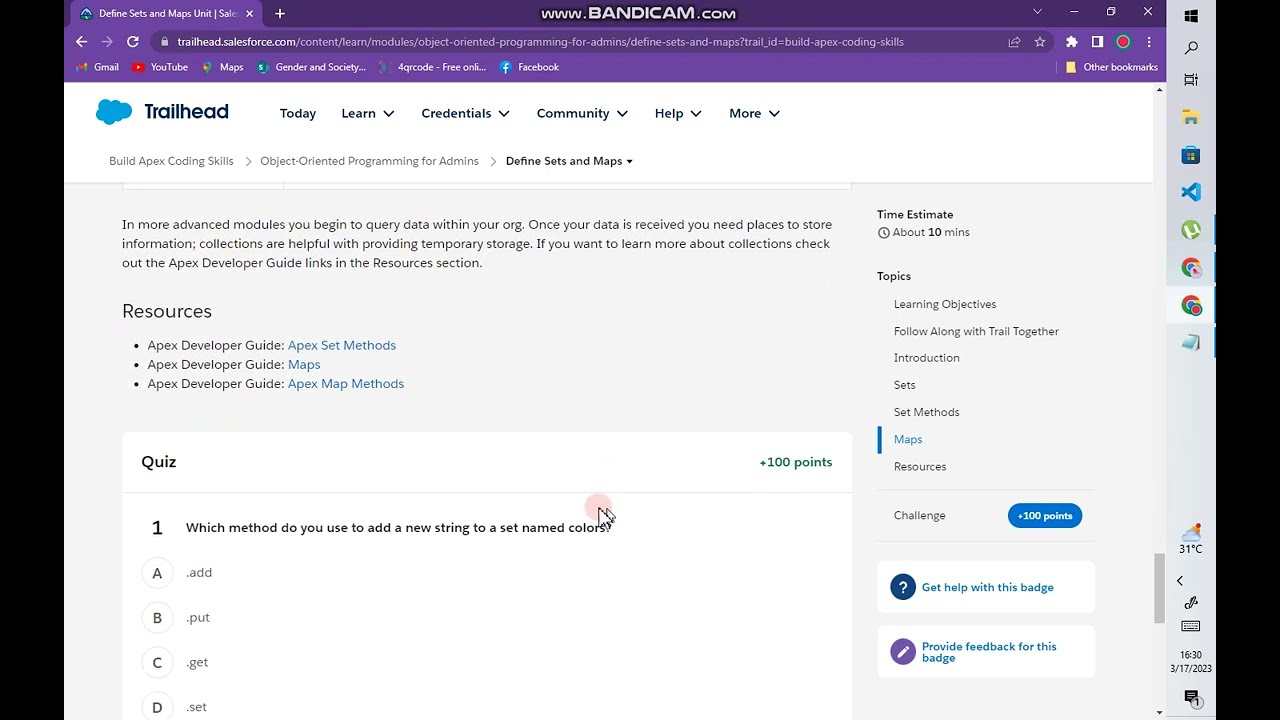Viewport: 1280px width, 720px height.
Task: Jump to Set Methods topic
Action: 926,412
